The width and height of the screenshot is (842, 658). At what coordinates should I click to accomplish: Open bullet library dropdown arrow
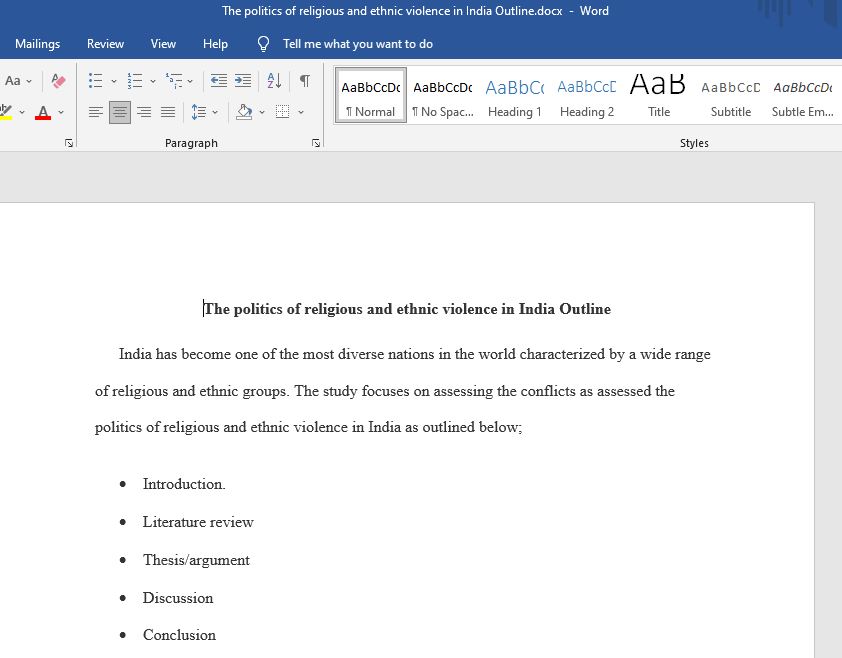114,82
